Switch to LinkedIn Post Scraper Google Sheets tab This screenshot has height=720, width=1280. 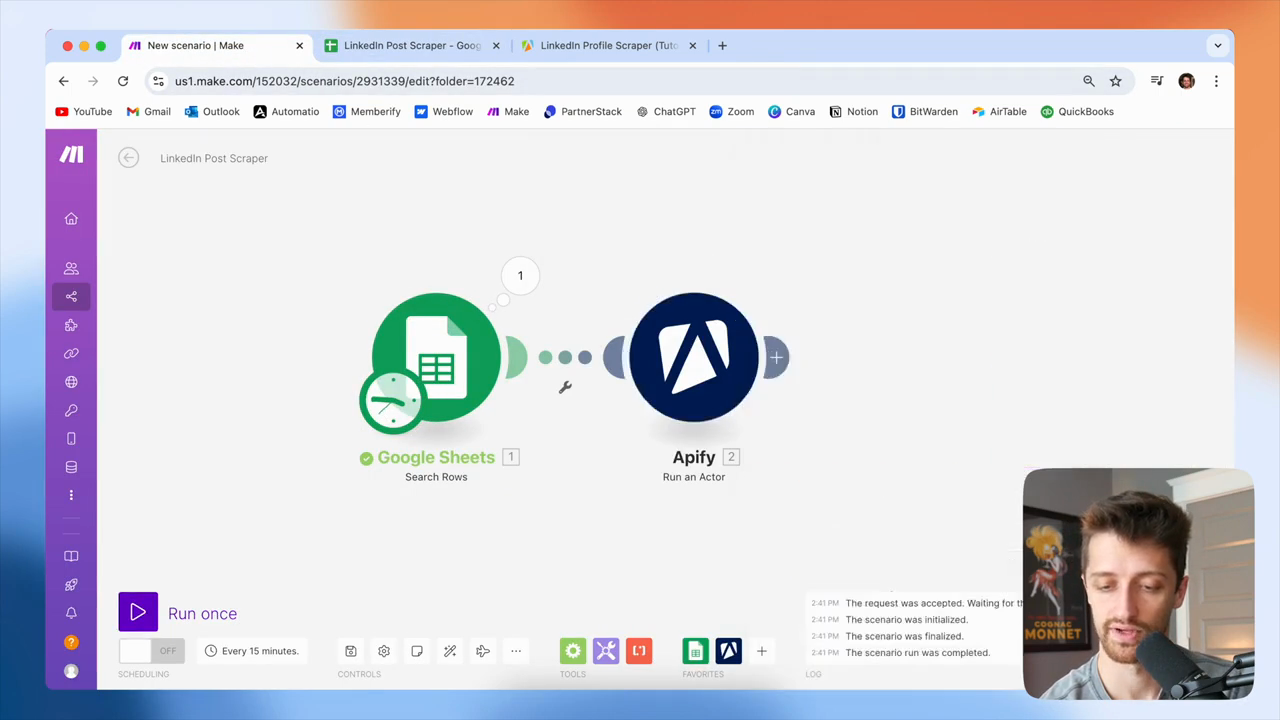tap(413, 45)
